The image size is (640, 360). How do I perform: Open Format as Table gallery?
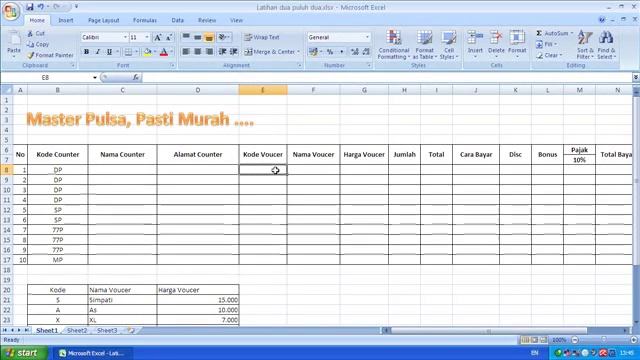(x=424, y=38)
